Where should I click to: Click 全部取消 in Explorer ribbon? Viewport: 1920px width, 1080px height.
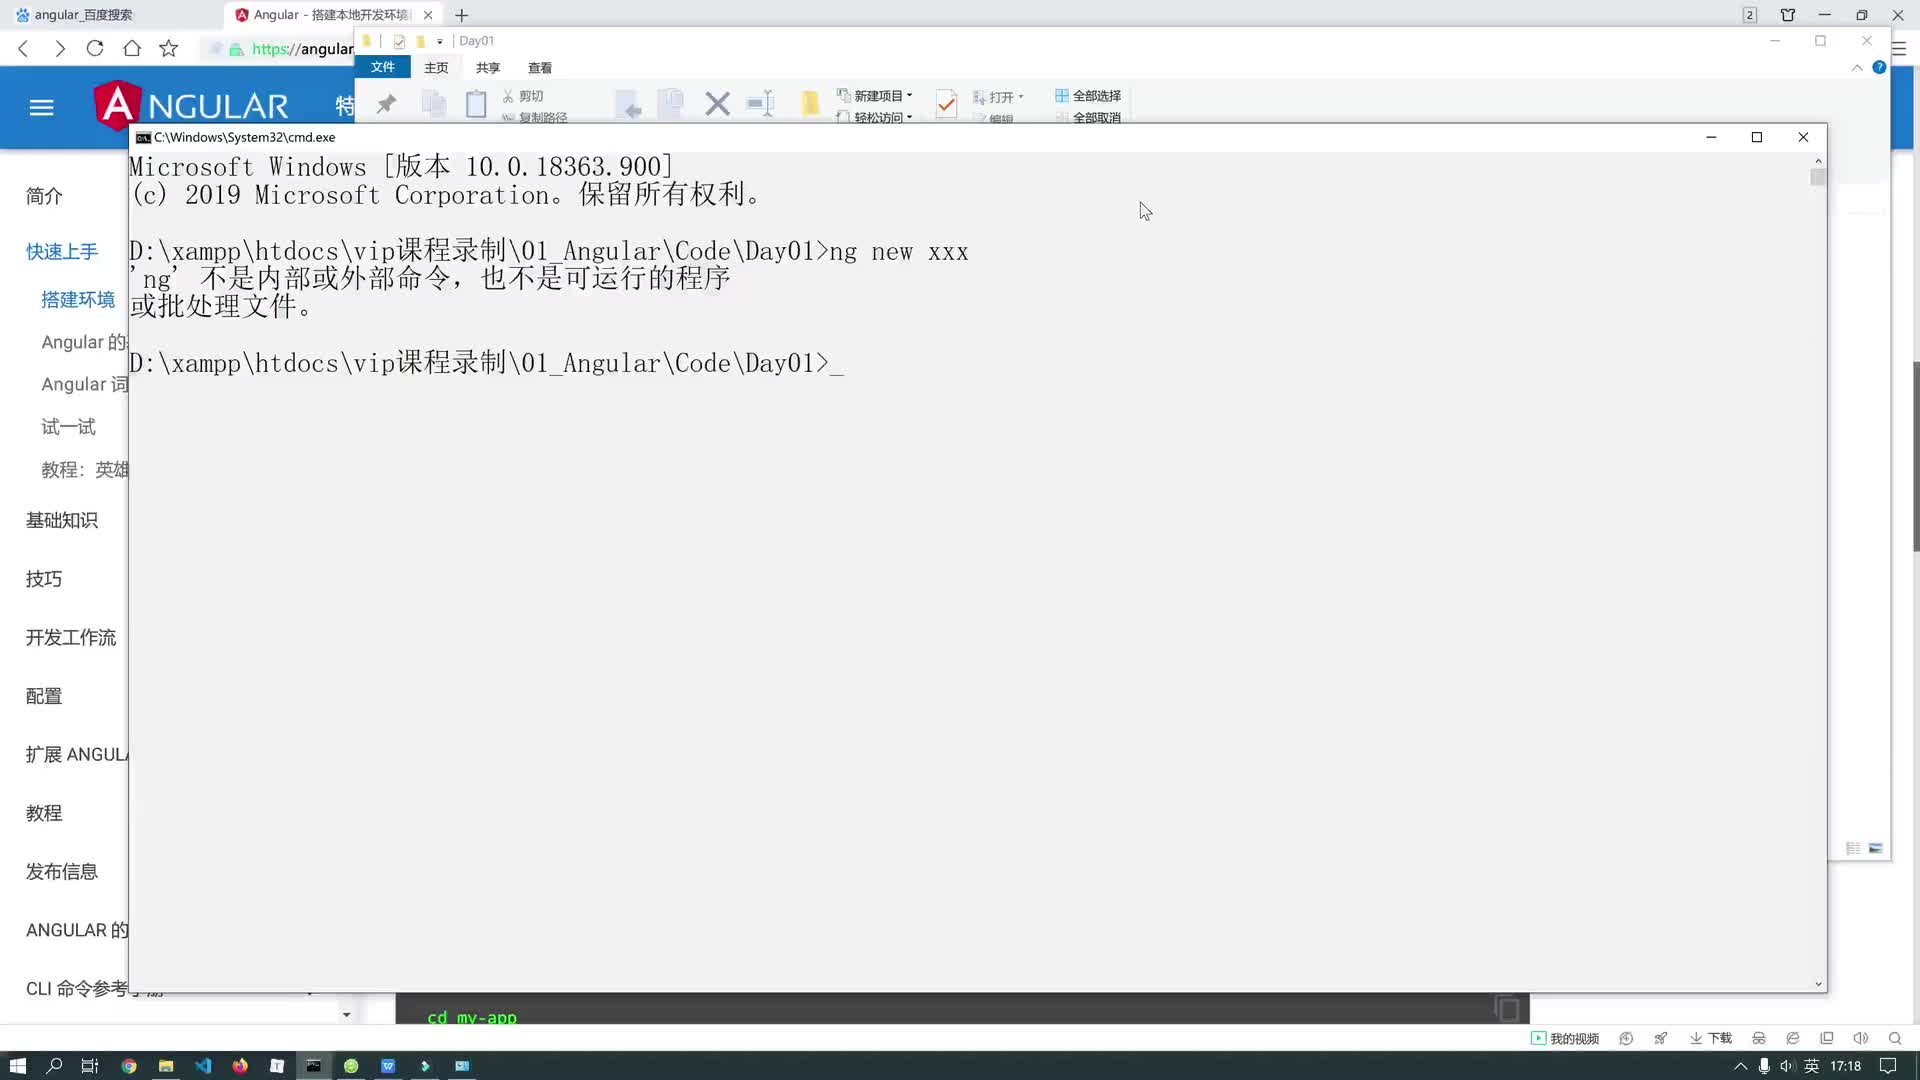pos(1088,117)
